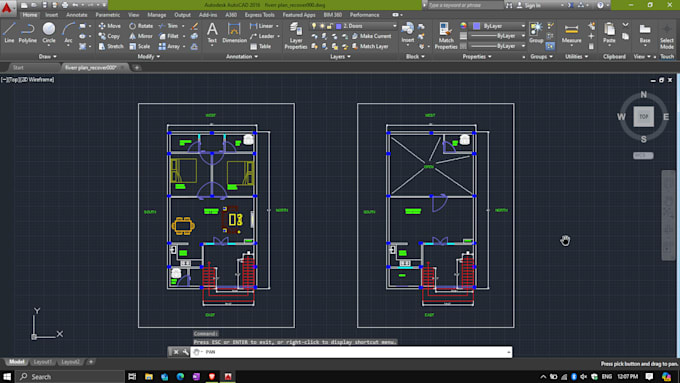Click Make Current layer button
The image size is (680, 383).
[x=371, y=36]
